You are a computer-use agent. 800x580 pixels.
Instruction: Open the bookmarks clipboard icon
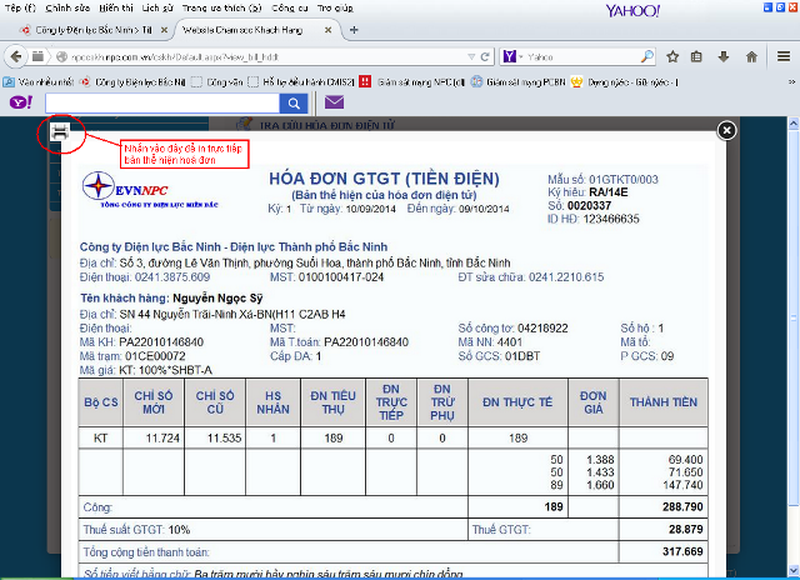point(698,57)
